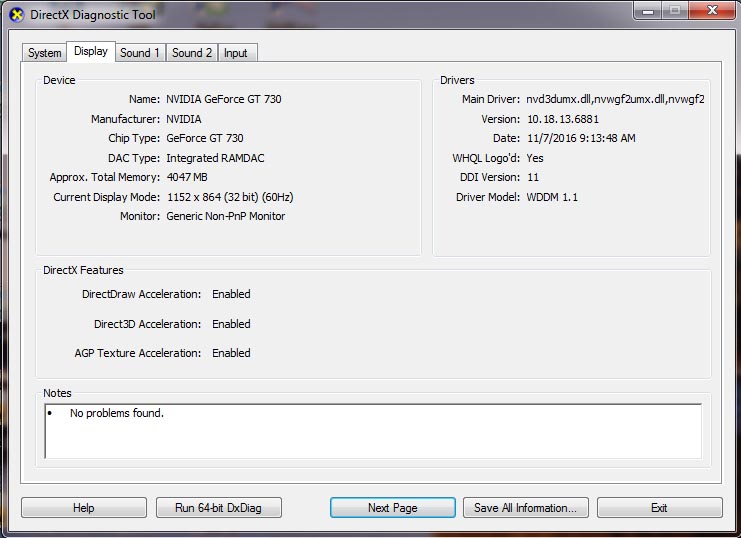
Task: Maximize the DirectX Diagnostic Tool window
Action: [675, 10]
